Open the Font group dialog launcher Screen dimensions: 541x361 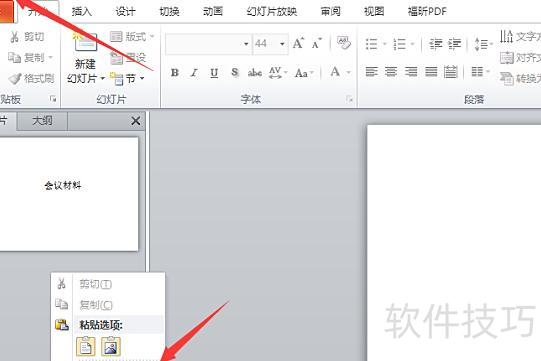pos(349,99)
